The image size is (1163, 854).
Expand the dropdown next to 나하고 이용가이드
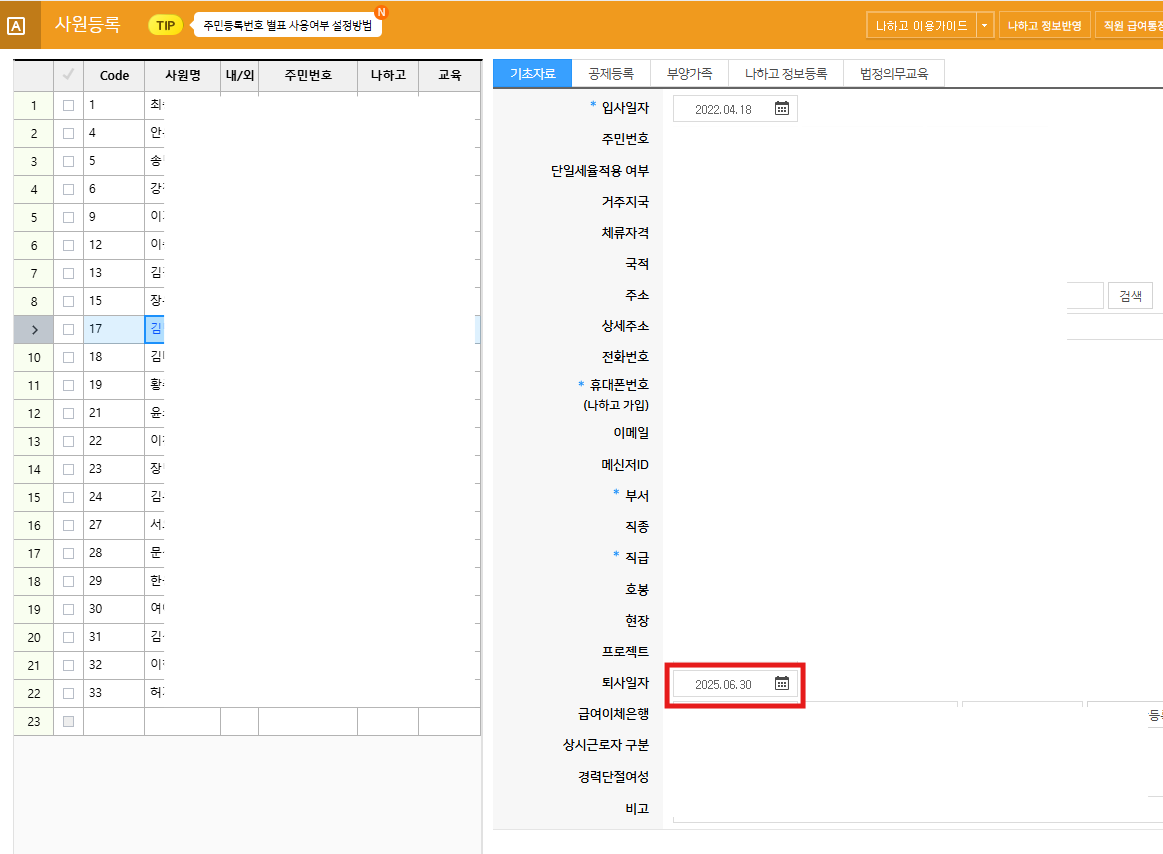(983, 24)
